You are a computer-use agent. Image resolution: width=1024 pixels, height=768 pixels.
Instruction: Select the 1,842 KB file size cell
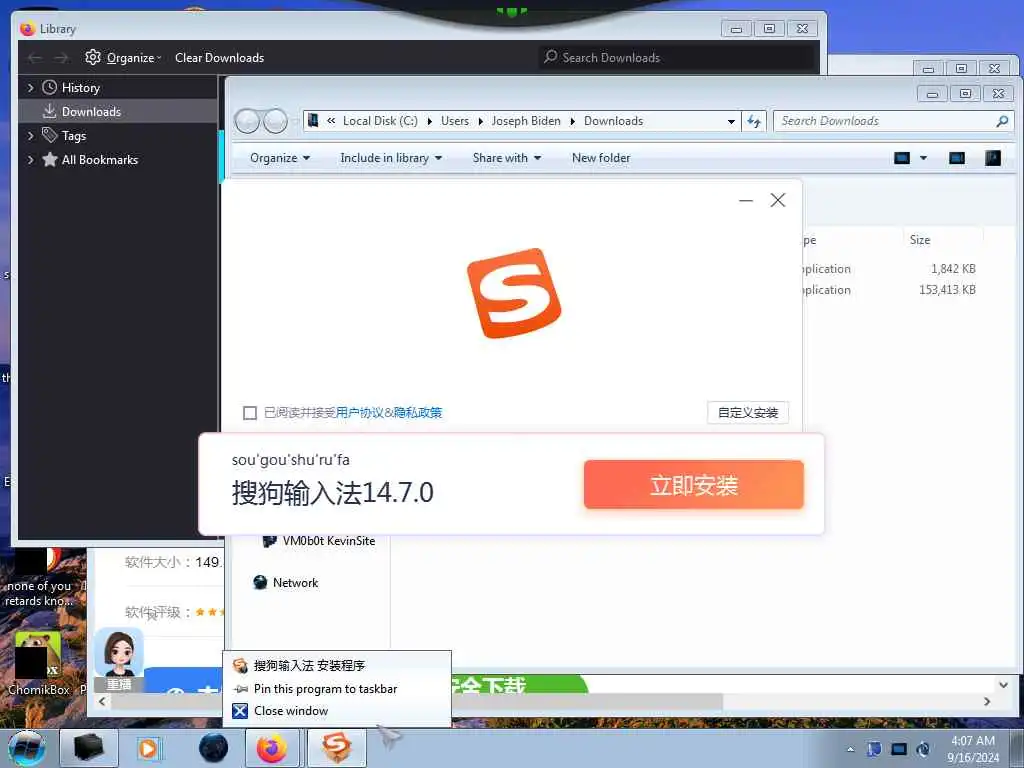click(x=953, y=268)
